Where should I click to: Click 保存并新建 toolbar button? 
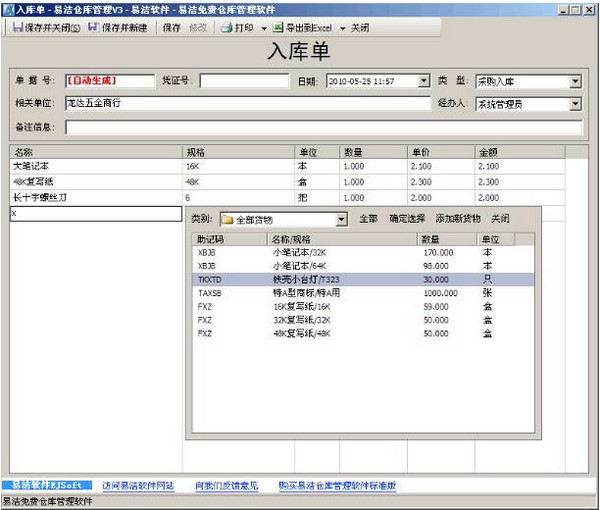[118, 28]
